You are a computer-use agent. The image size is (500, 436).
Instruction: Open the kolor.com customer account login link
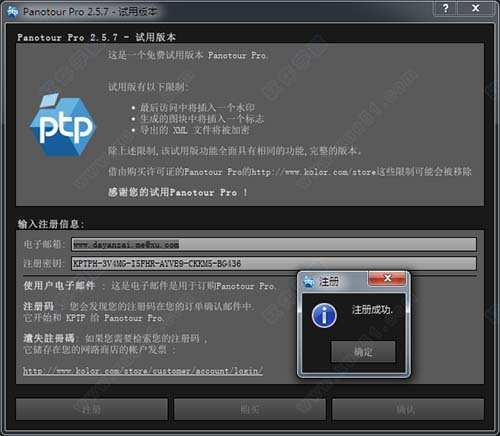143,371
